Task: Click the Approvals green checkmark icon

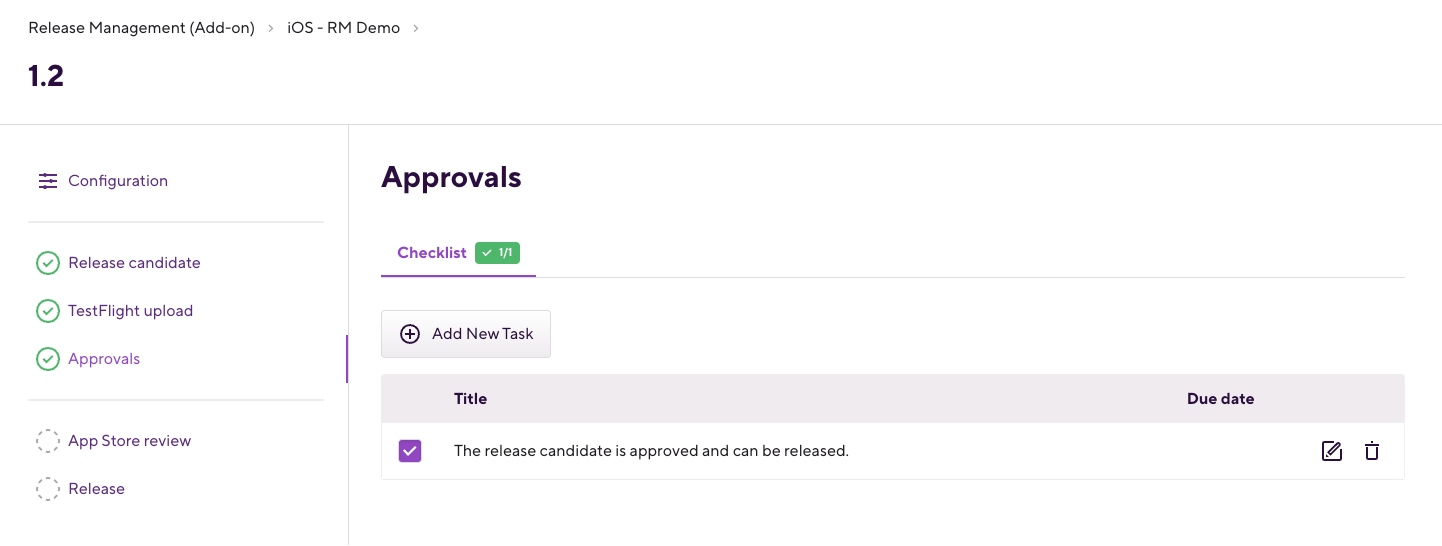Action: [x=48, y=359]
